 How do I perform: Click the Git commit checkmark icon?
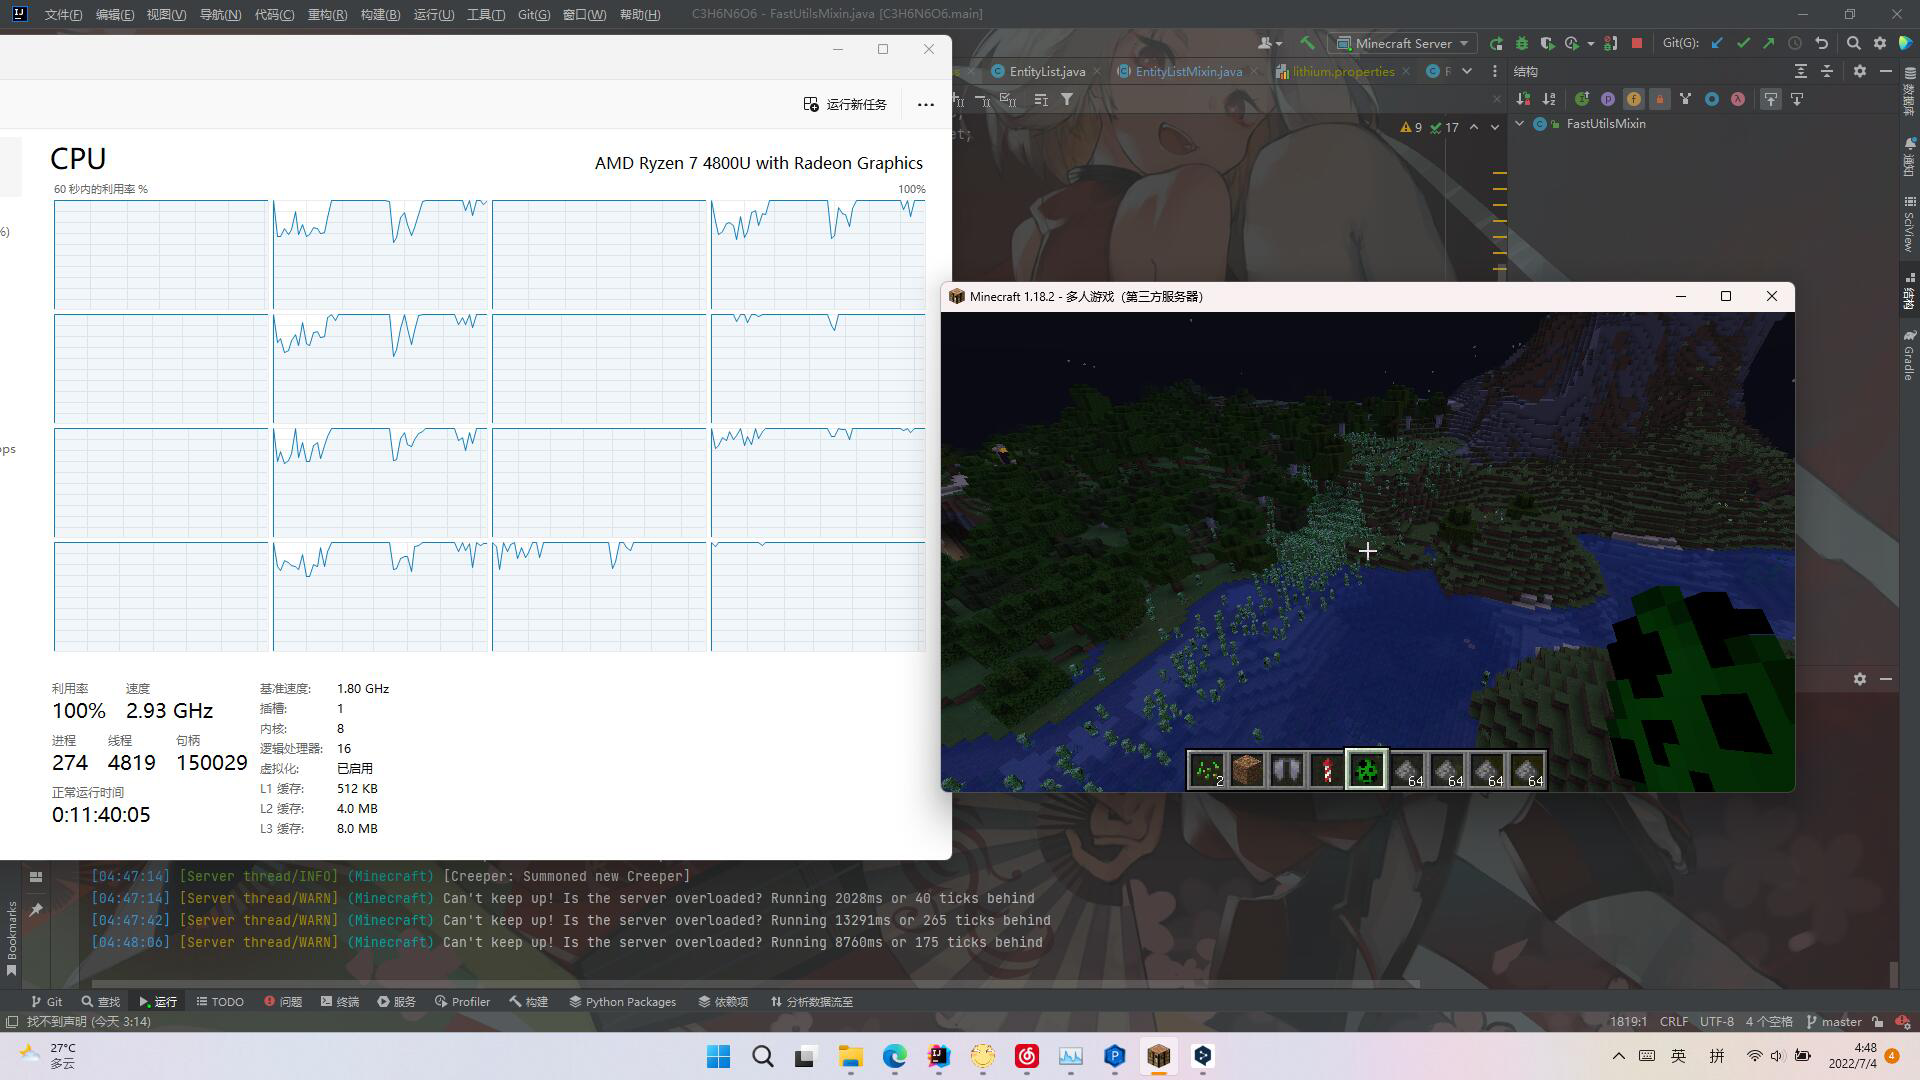[1743, 43]
